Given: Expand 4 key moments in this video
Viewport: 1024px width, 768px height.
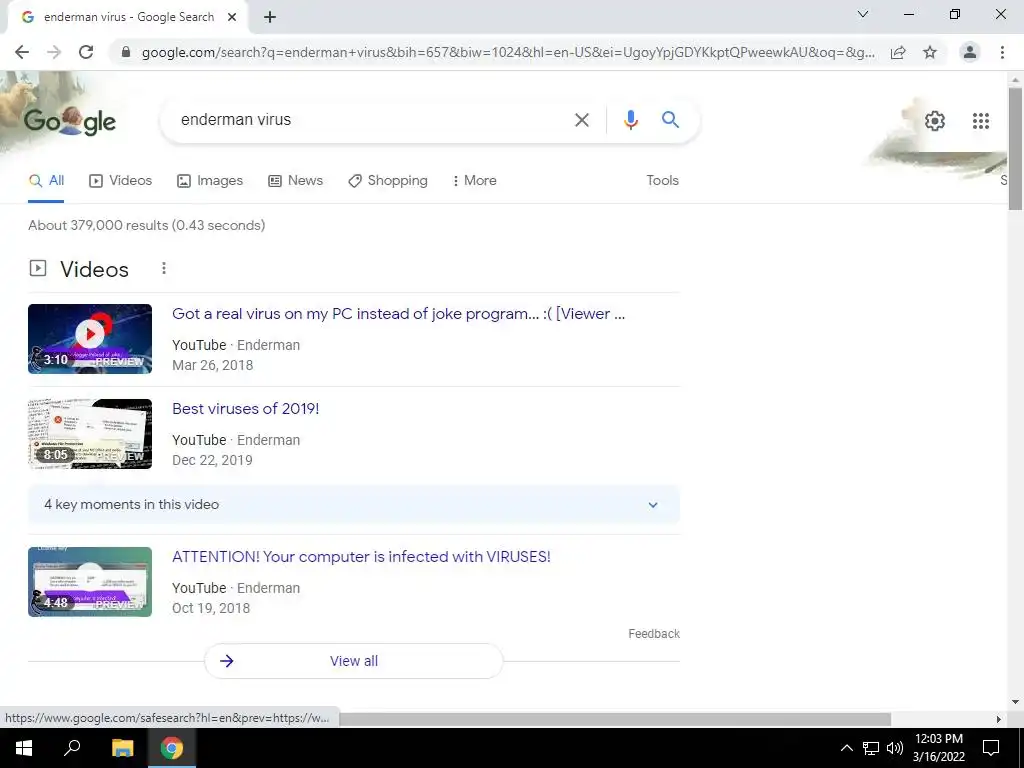Looking at the screenshot, I should pos(354,505).
